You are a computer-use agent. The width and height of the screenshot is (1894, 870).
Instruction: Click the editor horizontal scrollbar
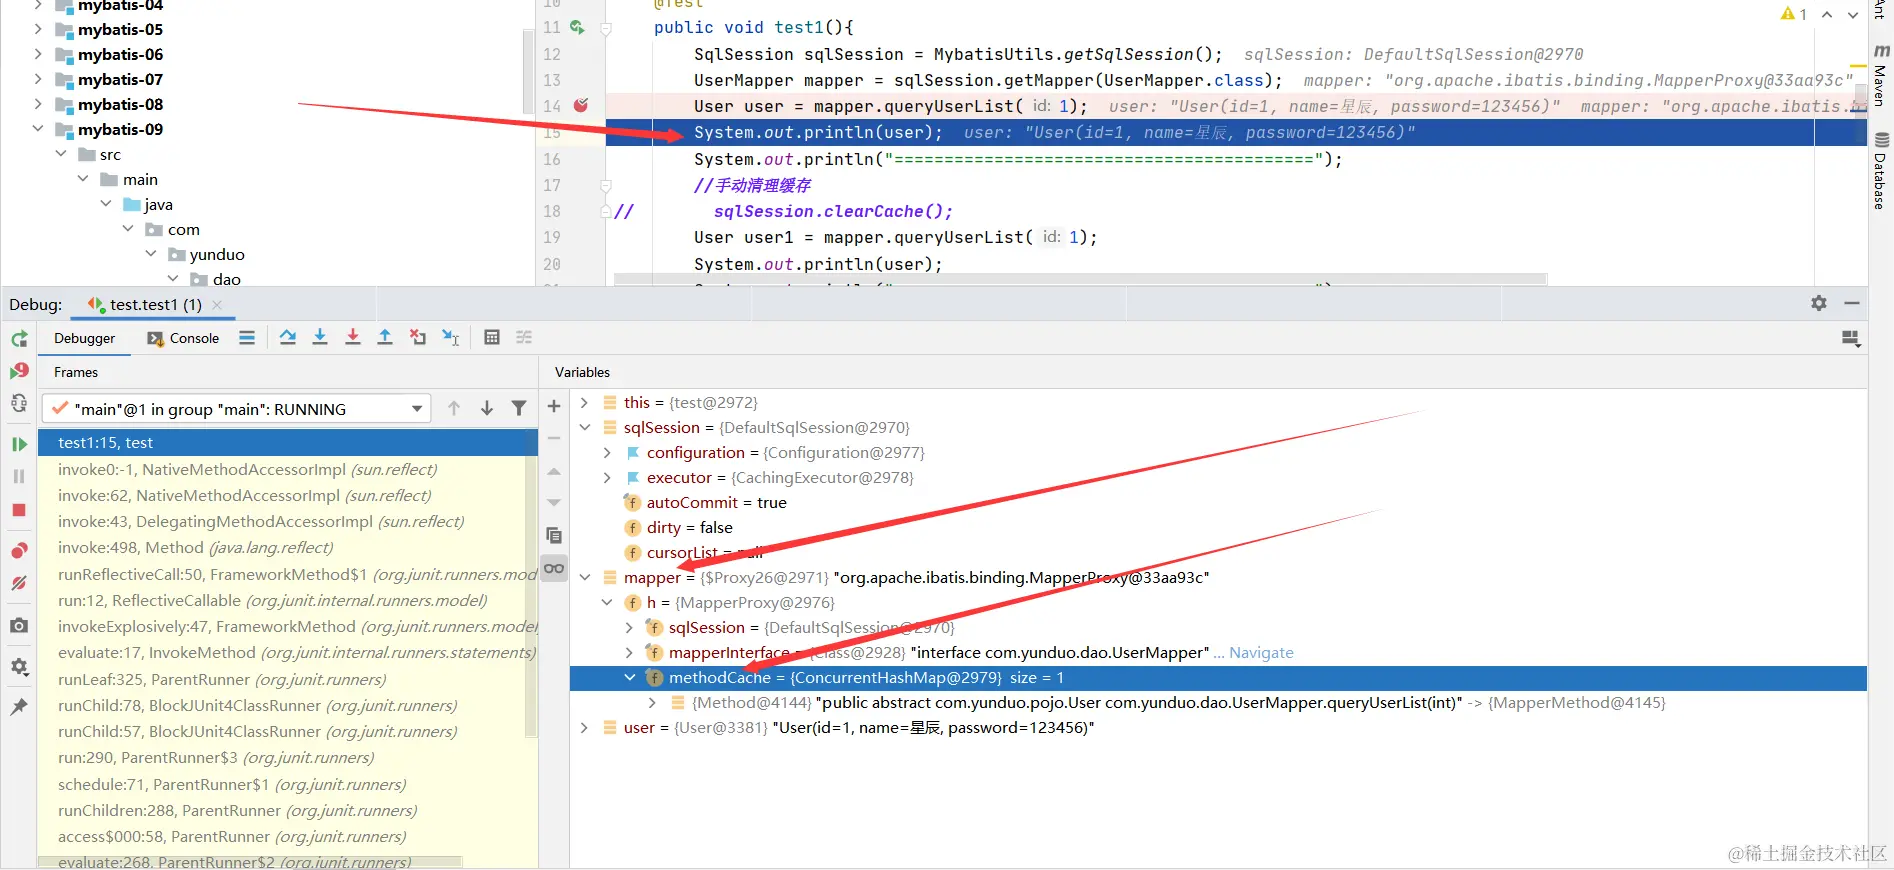(x=1080, y=279)
